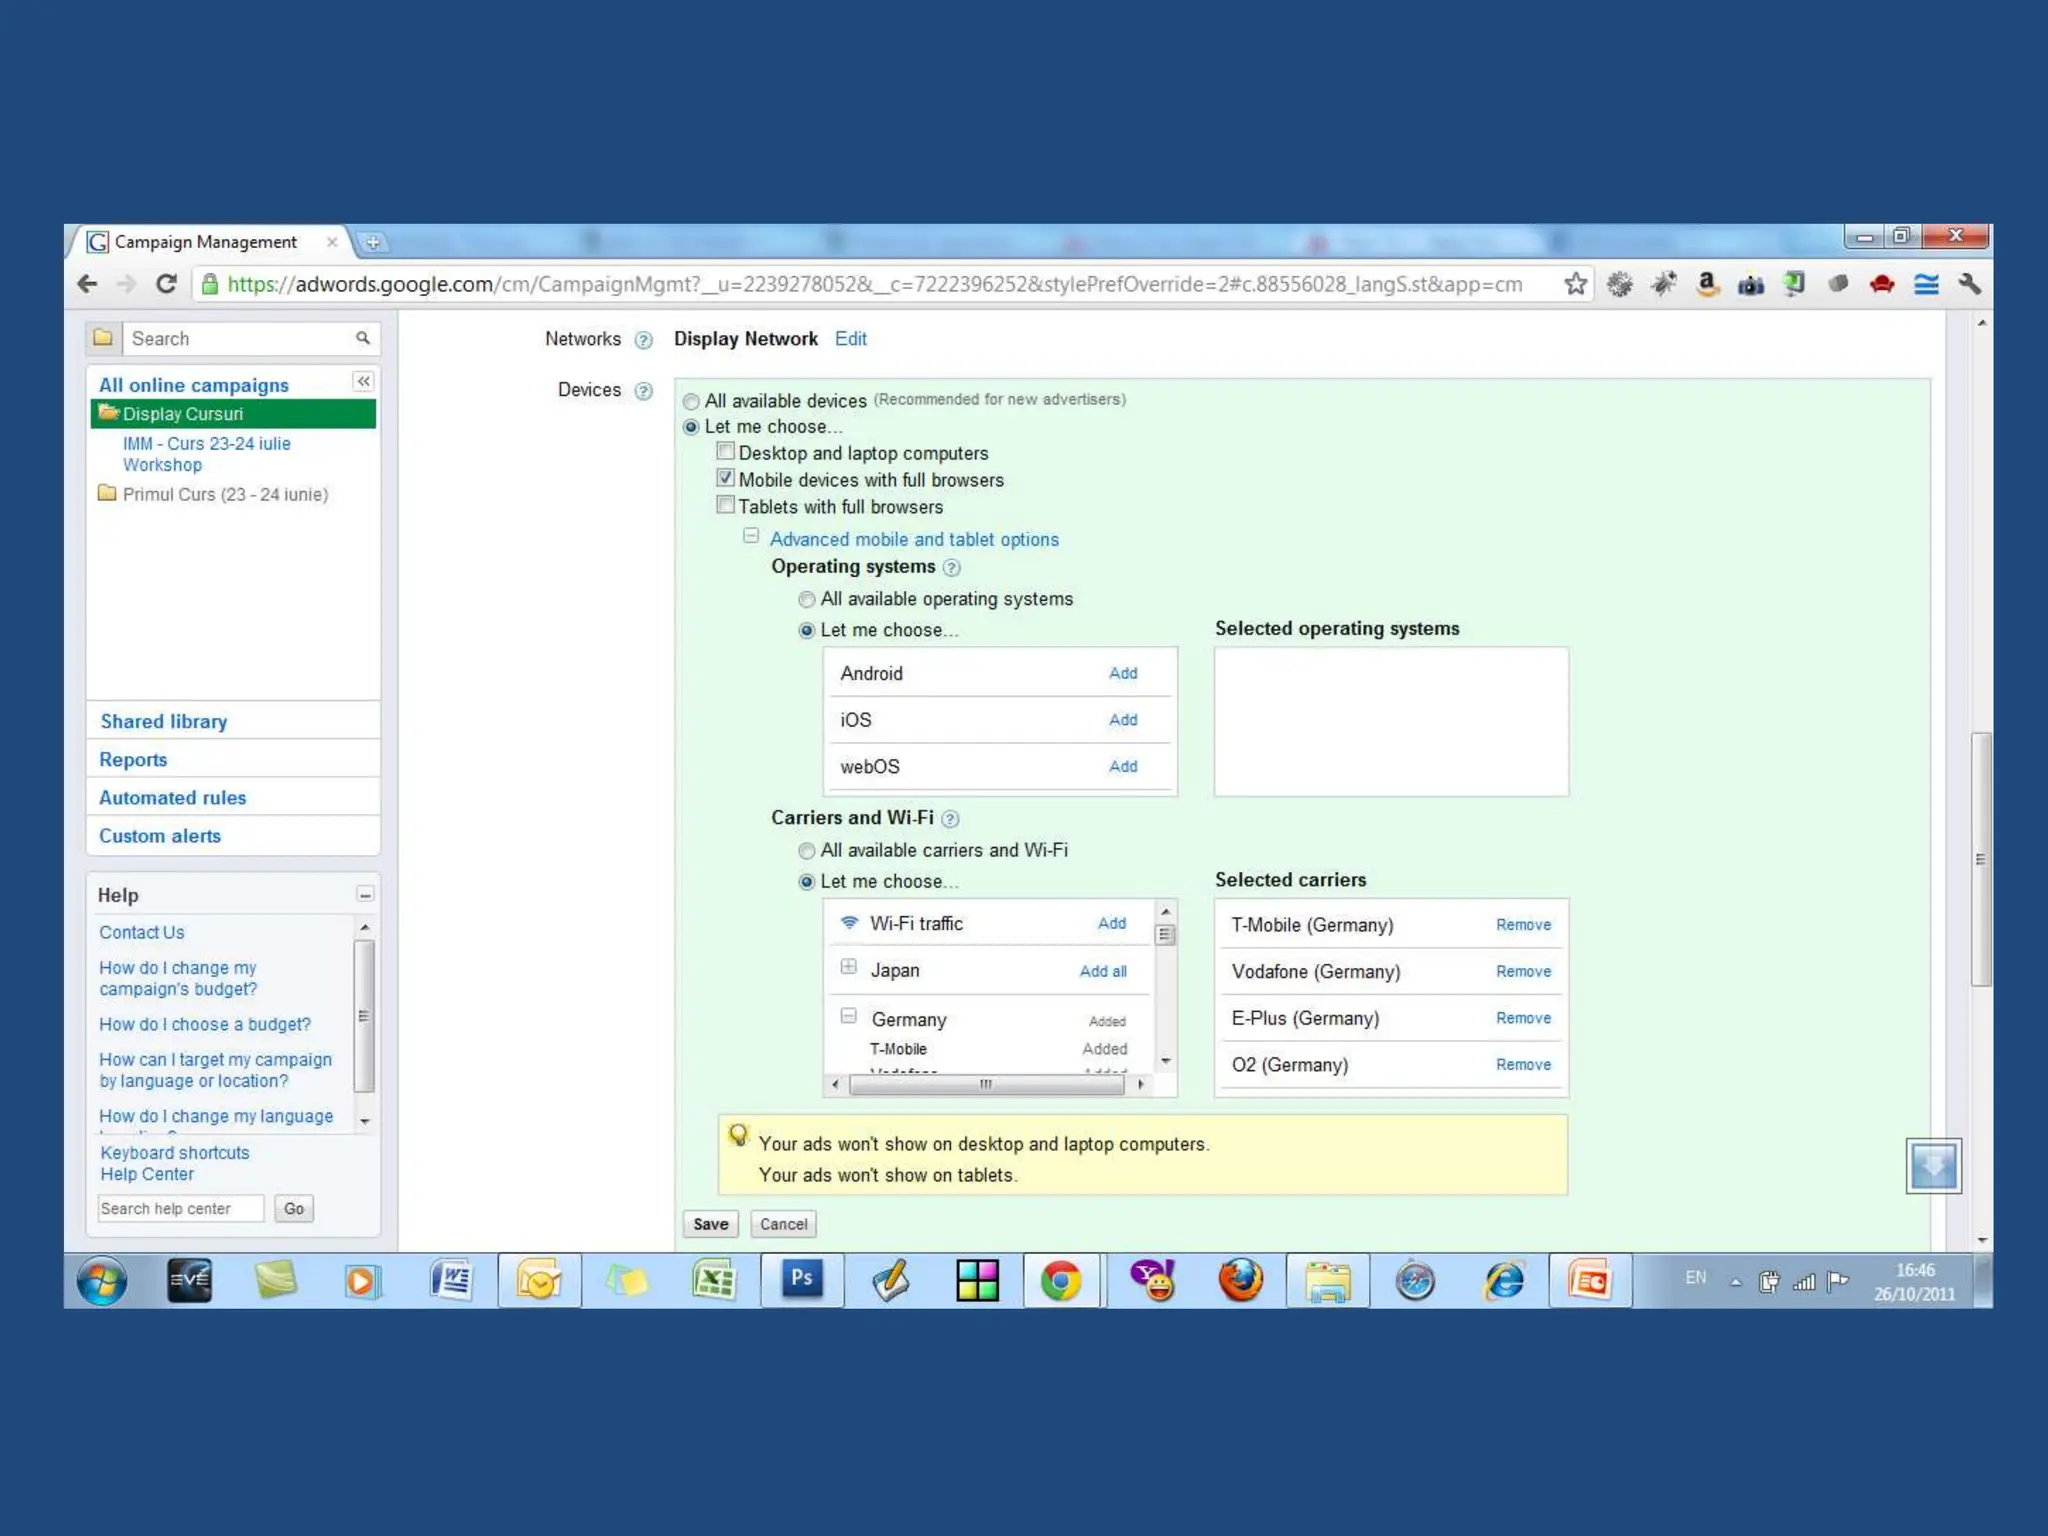Image resolution: width=2048 pixels, height=1536 pixels.
Task: Open the Chrome wrench settings menu
Action: (1969, 284)
